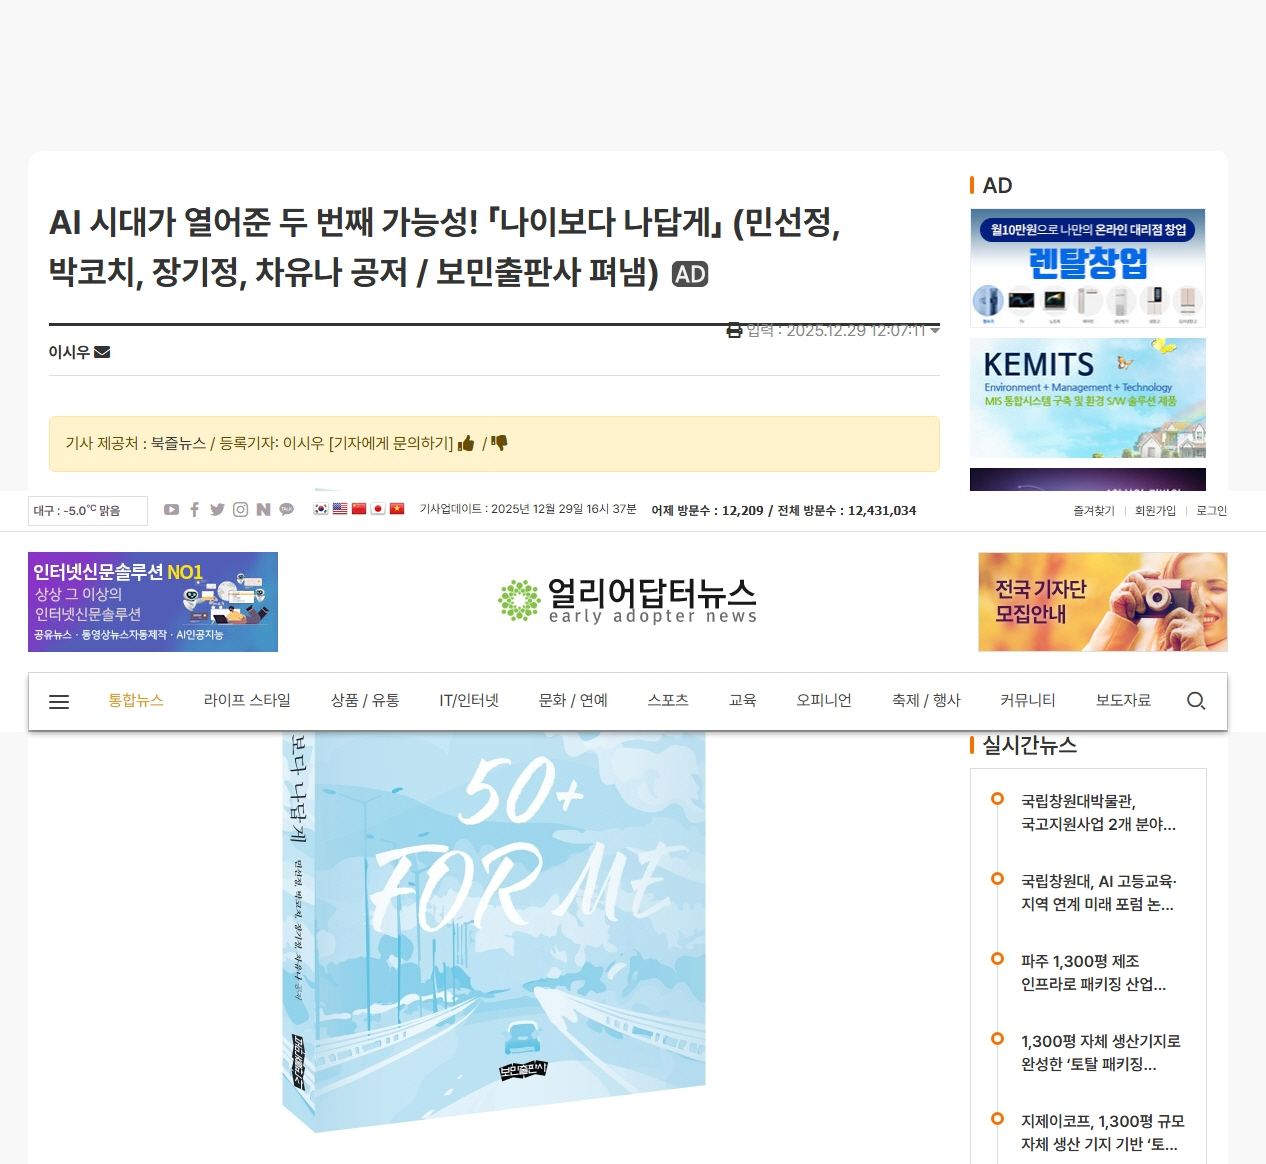Email reporter via envelope icon next to 이시우
This screenshot has height=1164, width=1266.
coord(102,352)
